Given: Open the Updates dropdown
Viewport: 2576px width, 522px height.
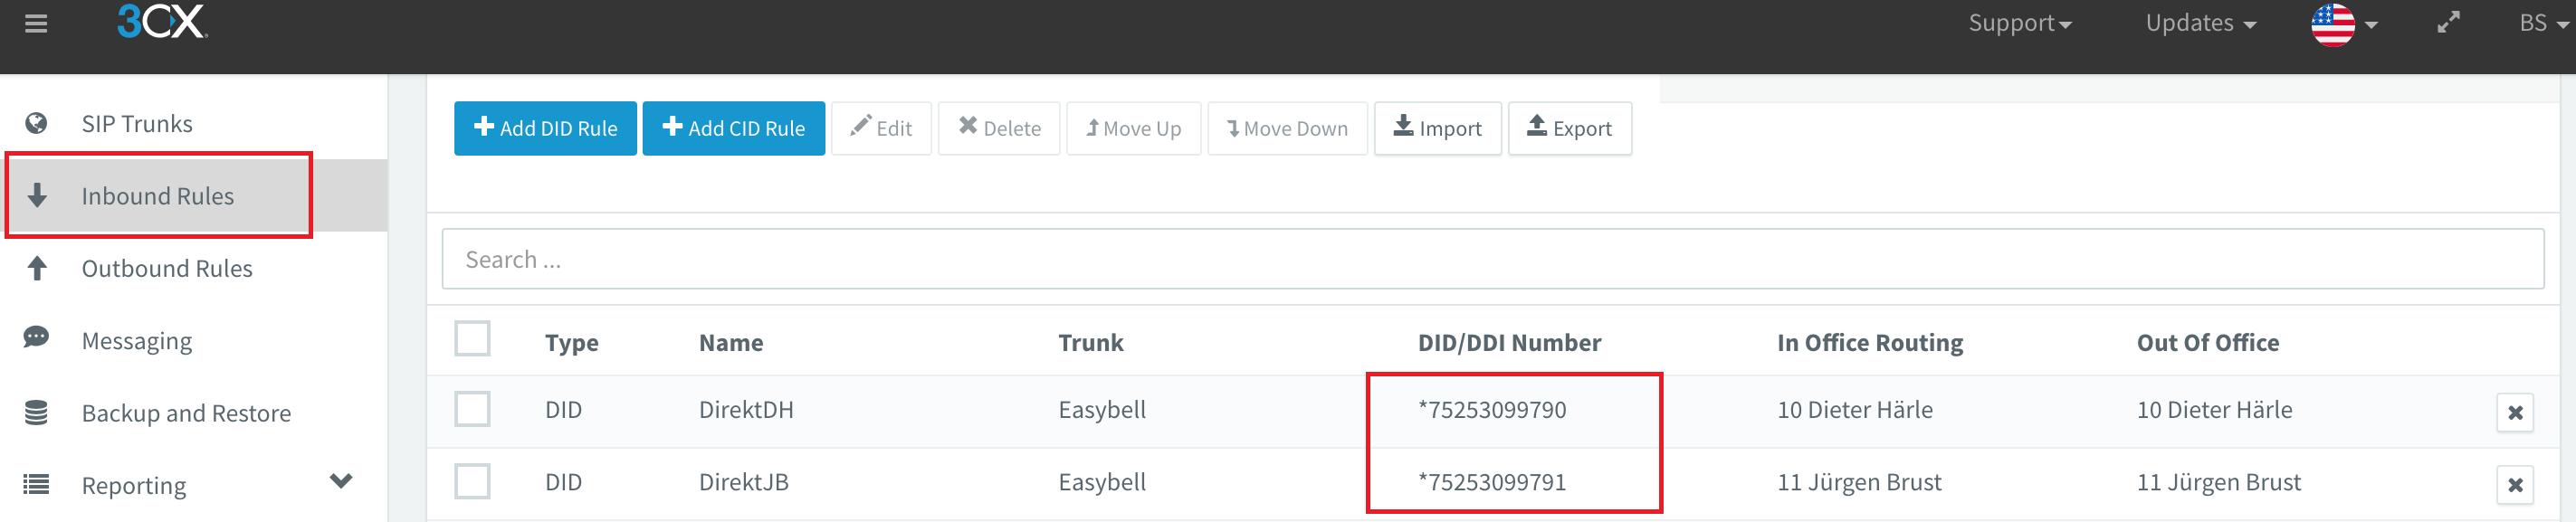Looking at the screenshot, I should pyautogui.click(x=2200, y=23).
